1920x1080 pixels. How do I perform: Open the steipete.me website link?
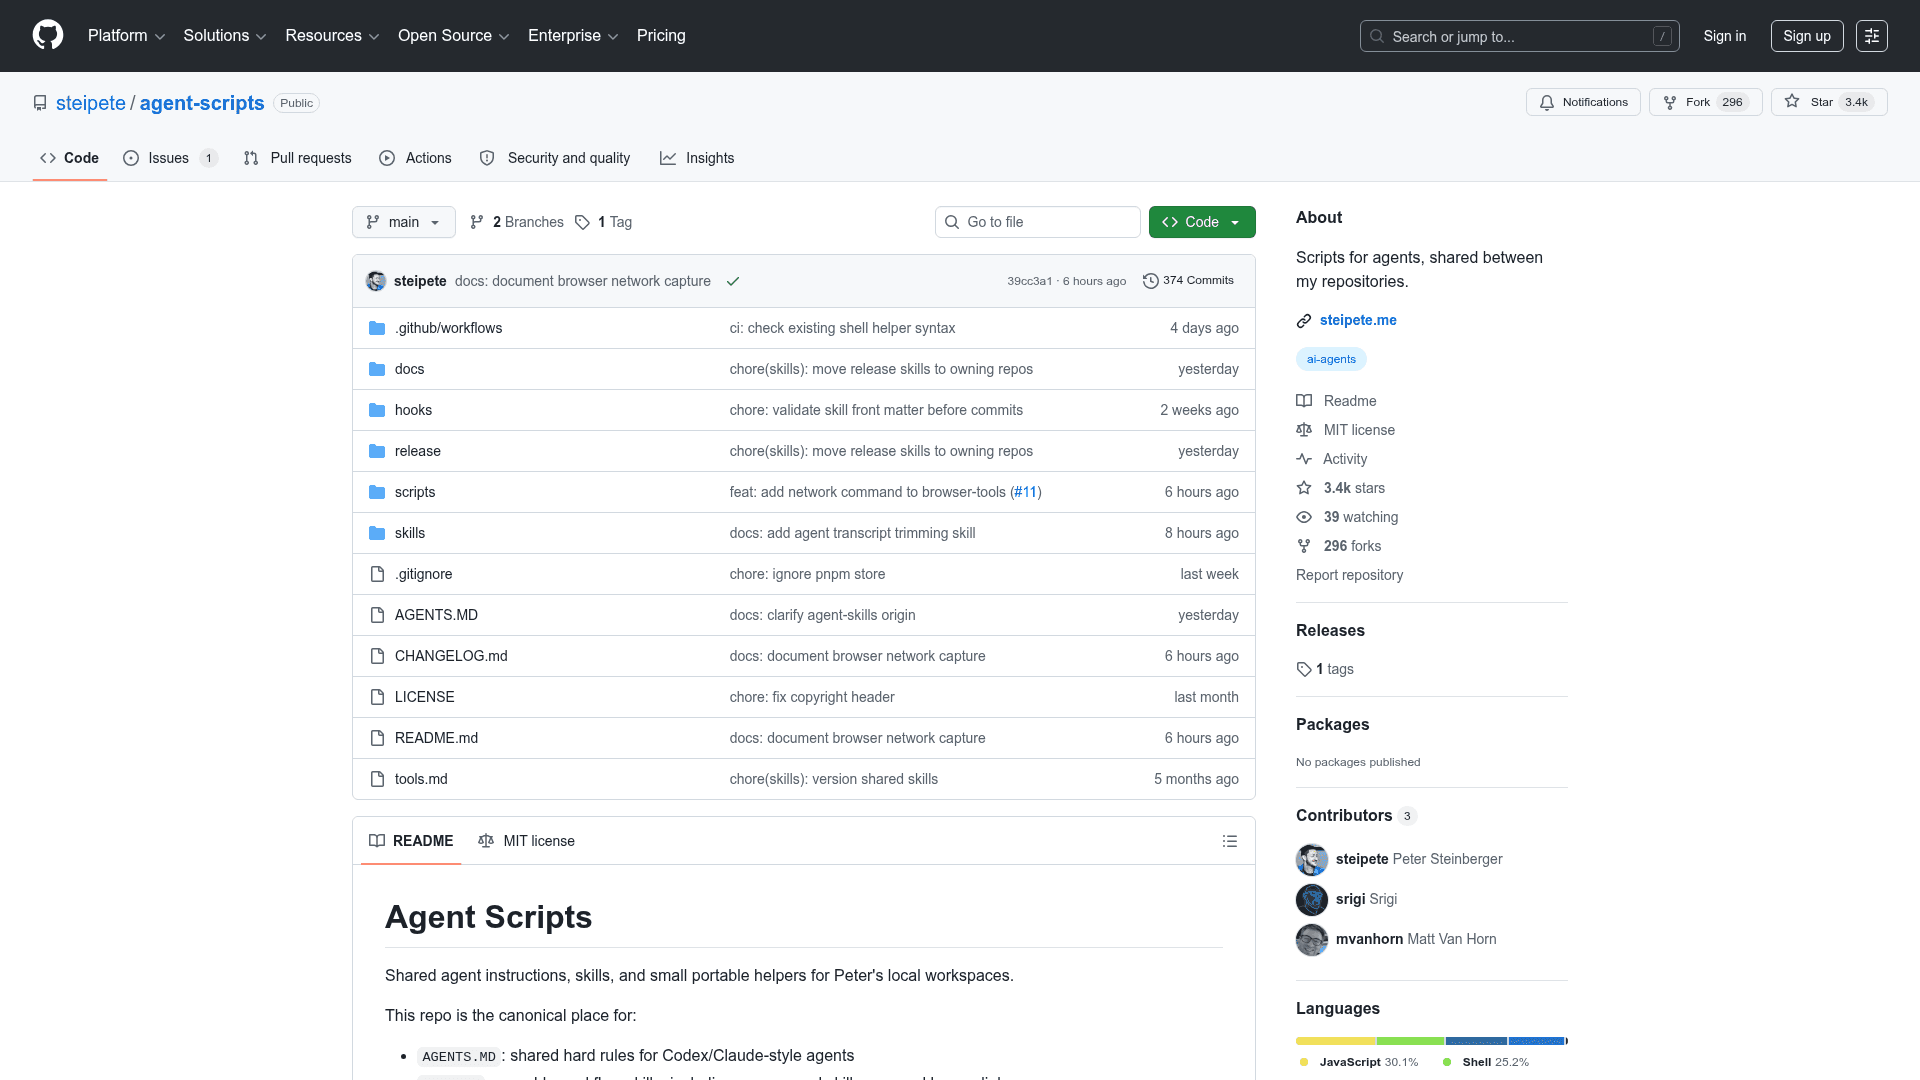click(x=1358, y=320)
